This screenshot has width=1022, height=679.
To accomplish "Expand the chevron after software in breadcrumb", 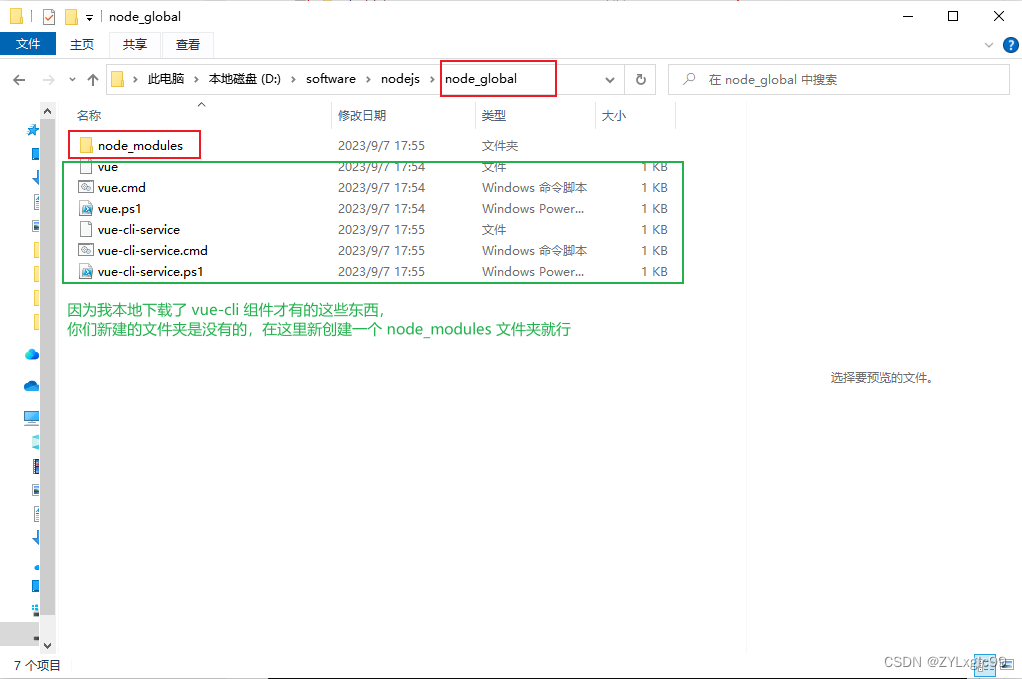I will click(x=368, y=79).
